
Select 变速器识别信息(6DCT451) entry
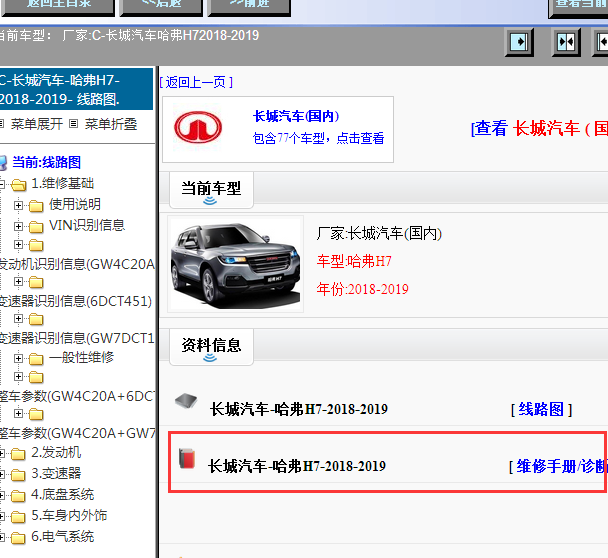pos(76,301)
